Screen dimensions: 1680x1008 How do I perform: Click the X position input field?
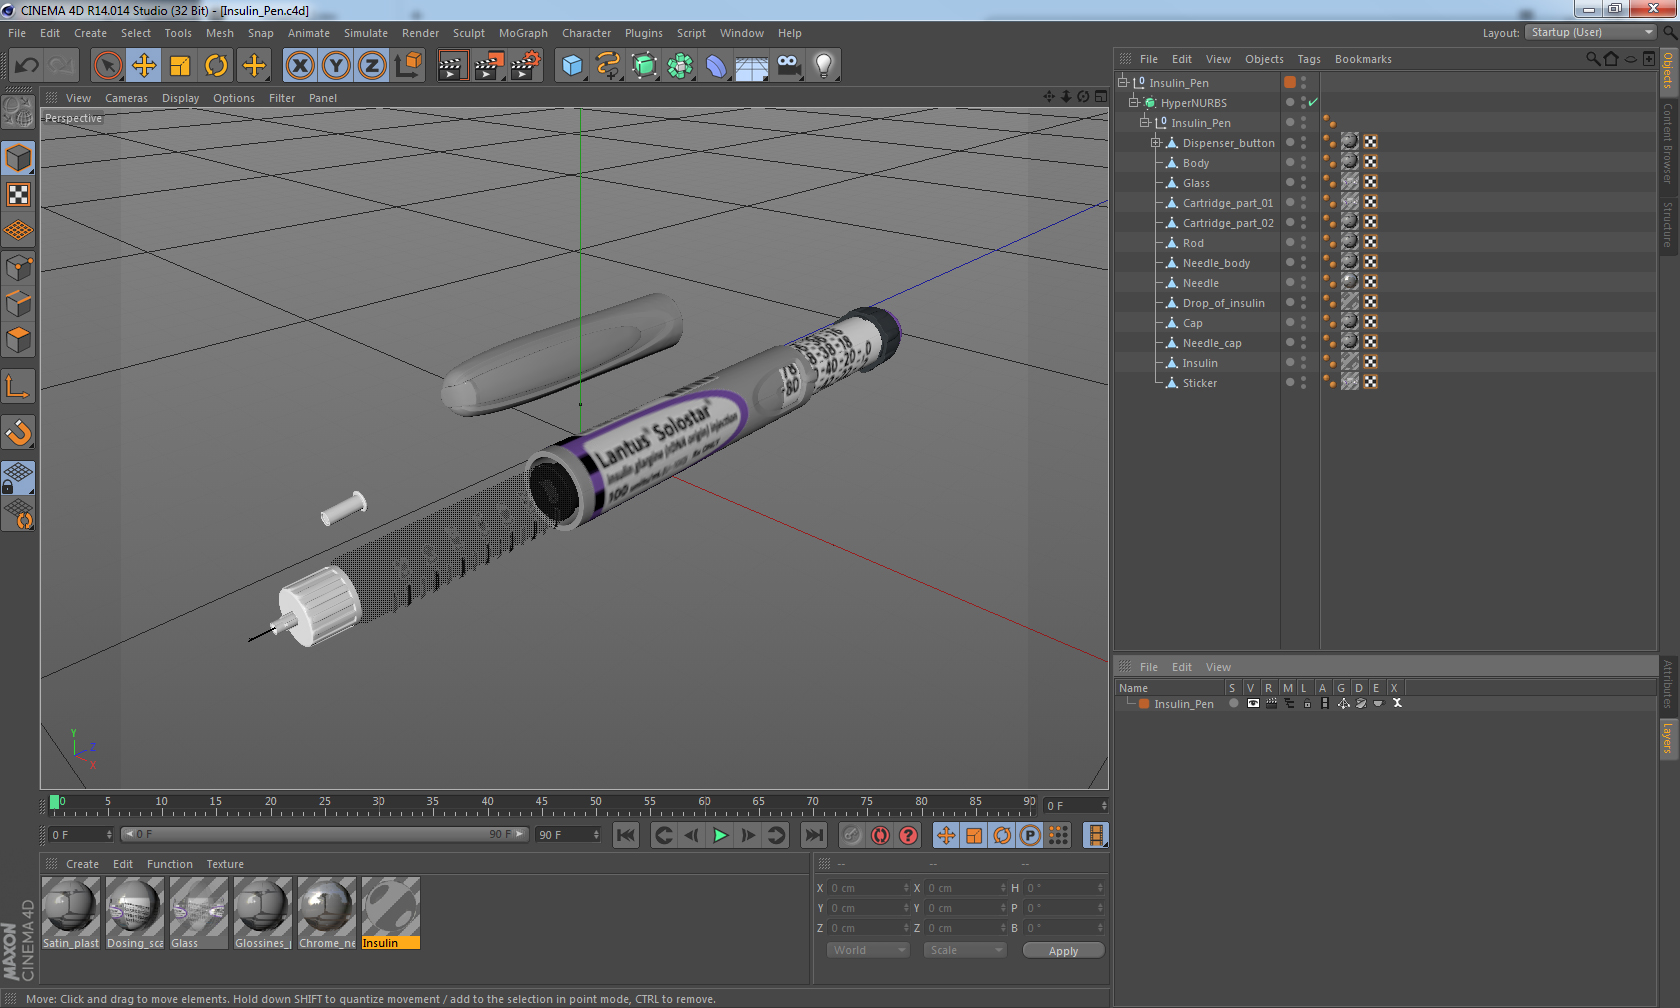click(868, 888)
